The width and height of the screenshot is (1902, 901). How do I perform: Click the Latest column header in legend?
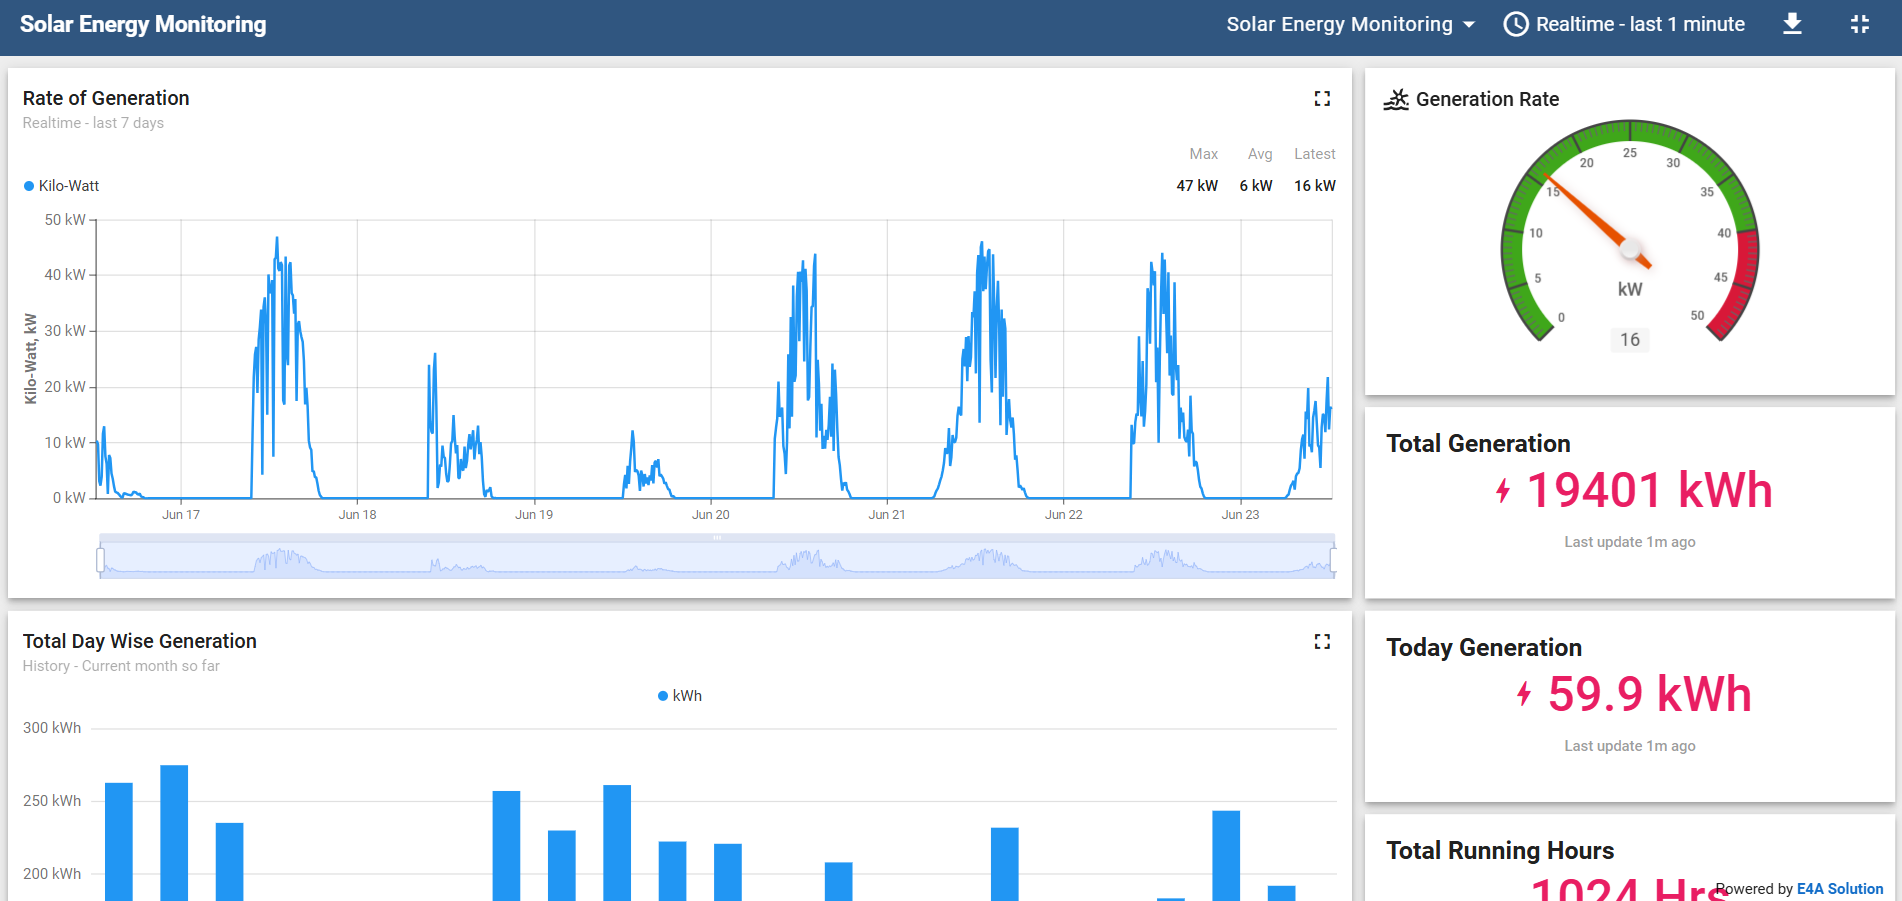pyautogui.click(x=1314, y=154)
